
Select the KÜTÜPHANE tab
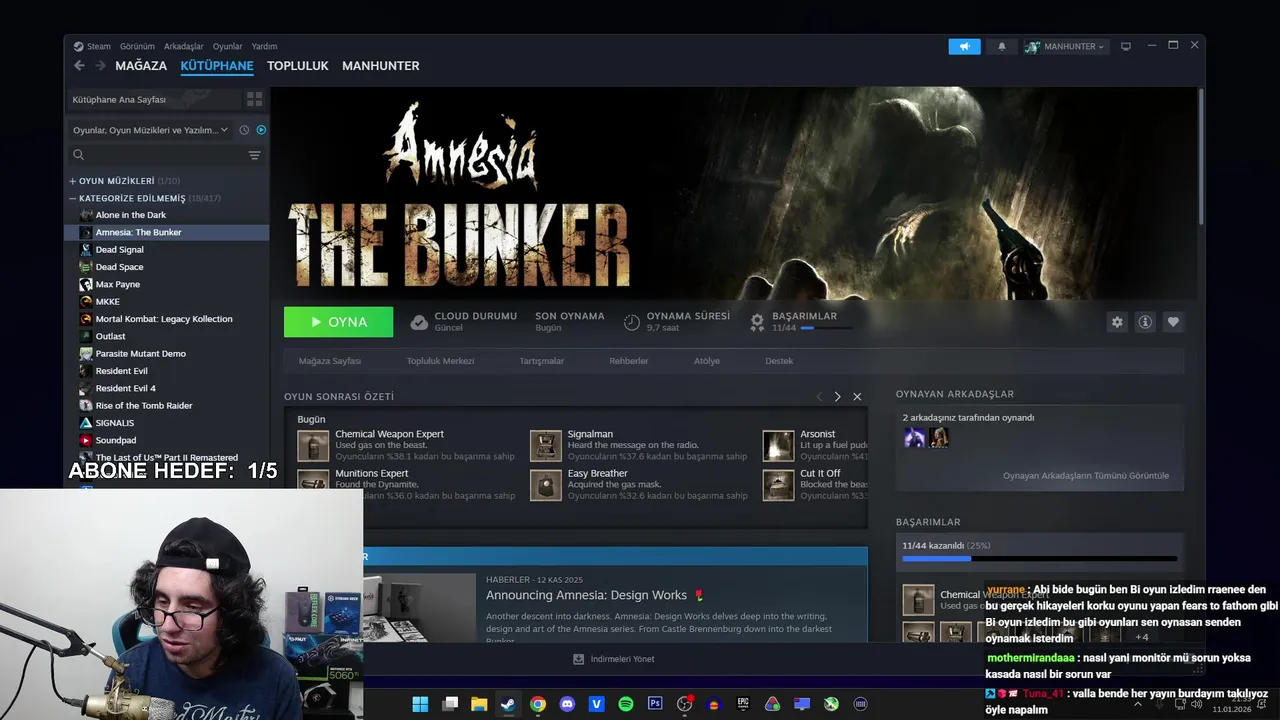pos(217,66)
